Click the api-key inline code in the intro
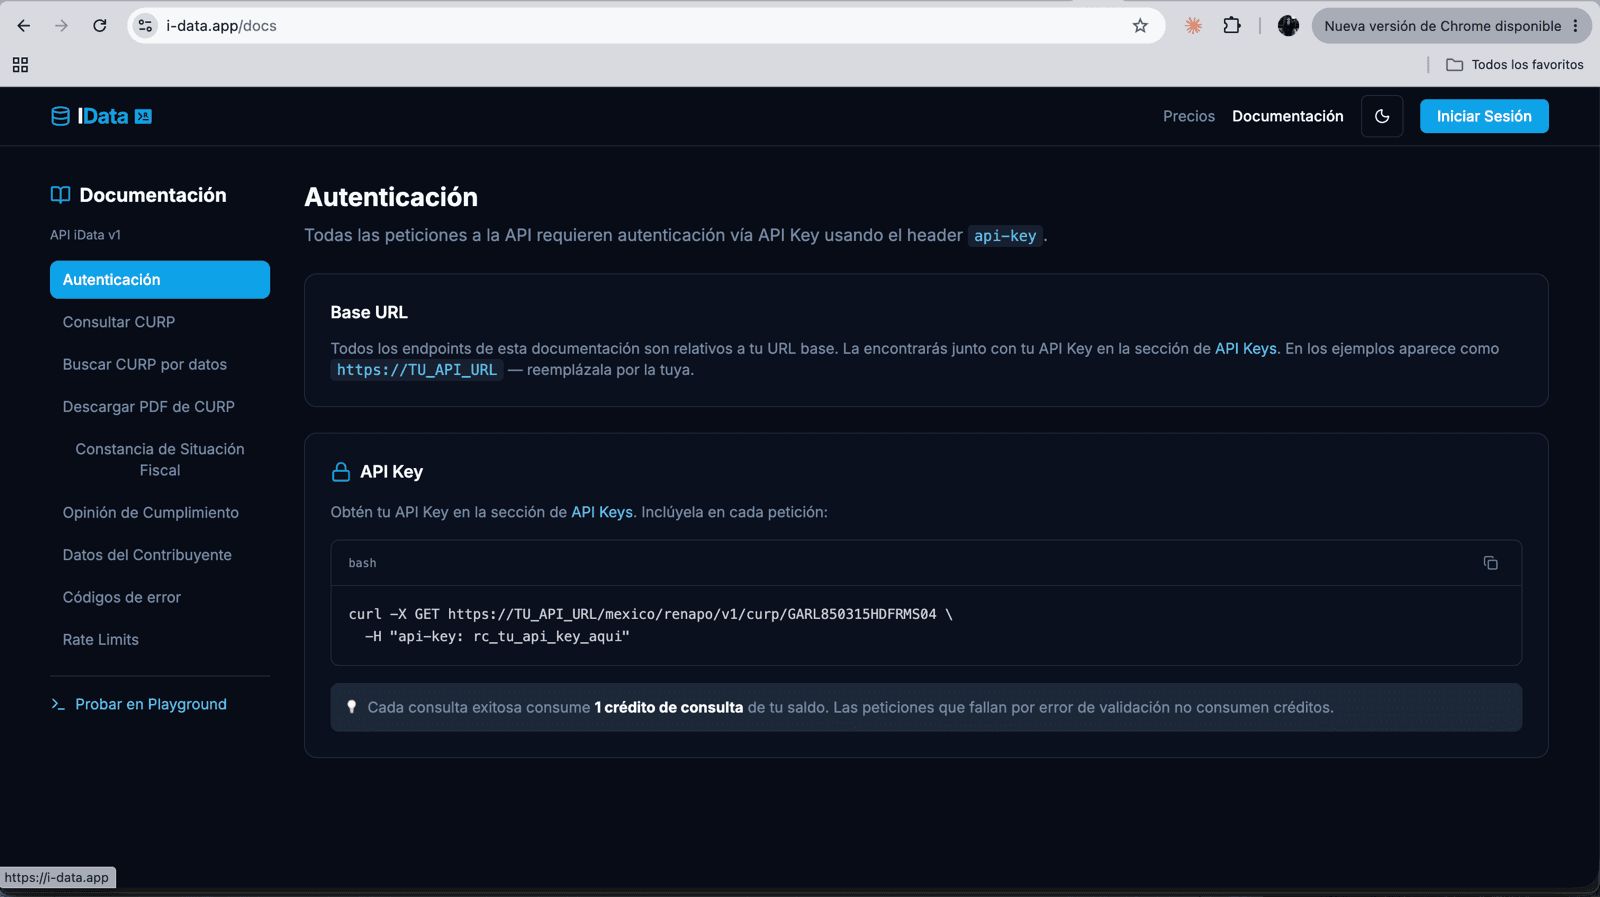This screenshot has width=1600, height=897. (1005, 236)
